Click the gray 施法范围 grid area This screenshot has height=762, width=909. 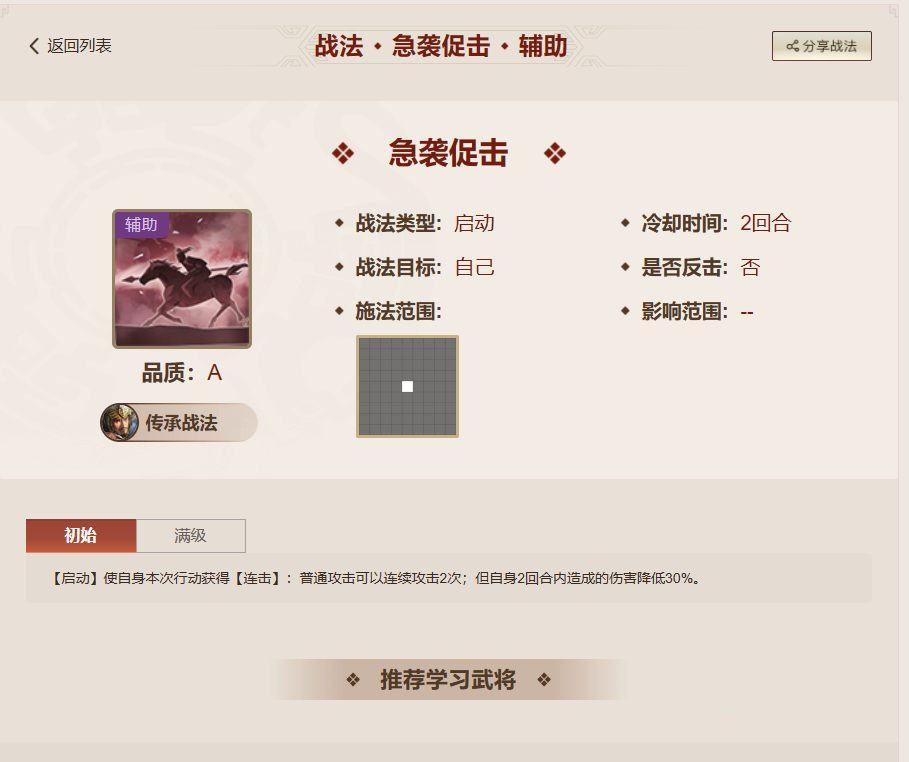(x=408, y=386)
